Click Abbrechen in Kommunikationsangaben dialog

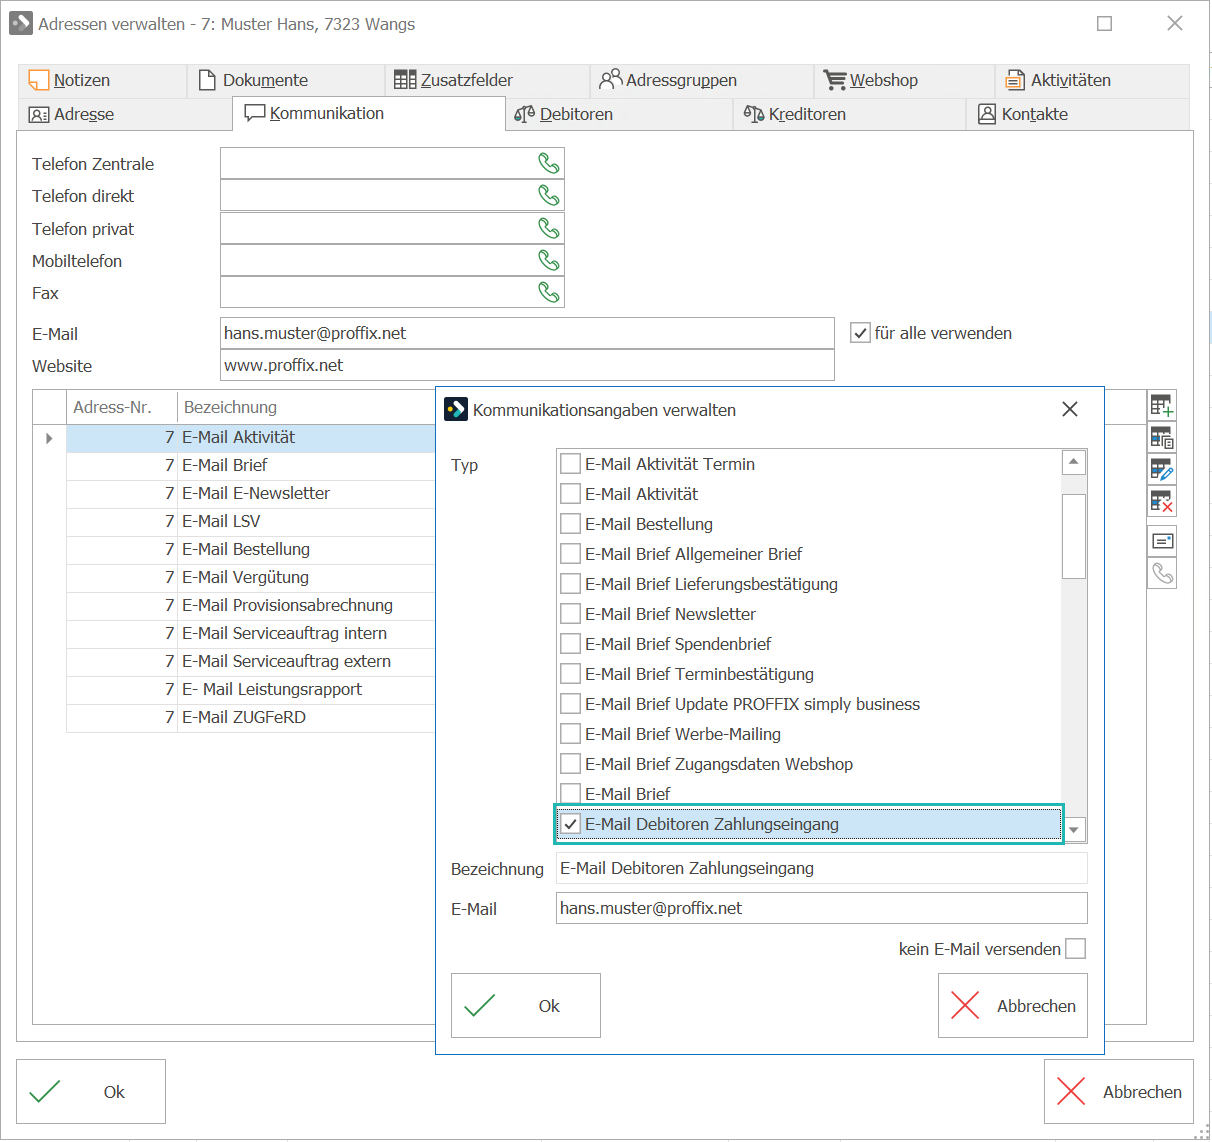point(1013,1006)
